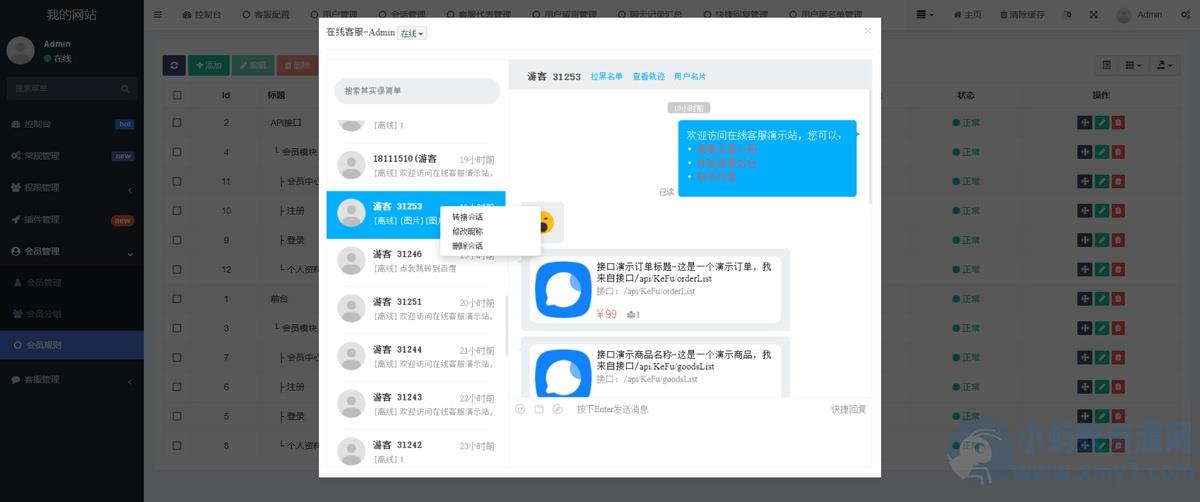Collapse the 会员管理 sidebar menu
1200x502 pixels.
coord(72,252)
